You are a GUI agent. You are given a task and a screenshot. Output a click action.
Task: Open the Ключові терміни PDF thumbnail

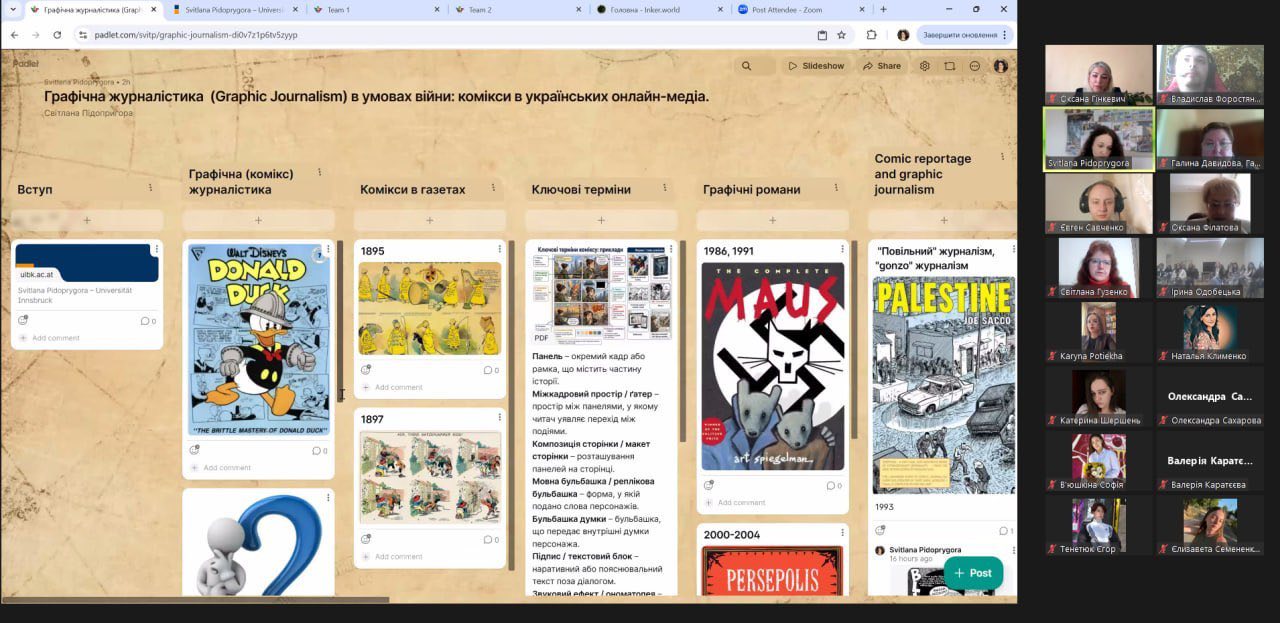click(x=601, y=293)
